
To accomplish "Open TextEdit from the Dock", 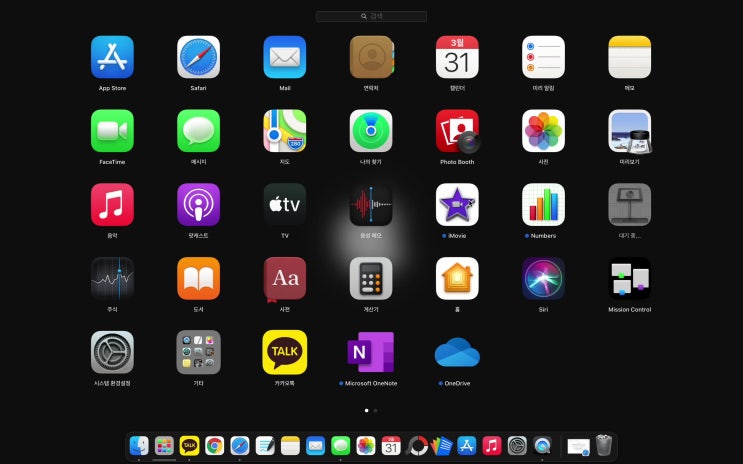I will pyautogui.click(x=265, y=446).
